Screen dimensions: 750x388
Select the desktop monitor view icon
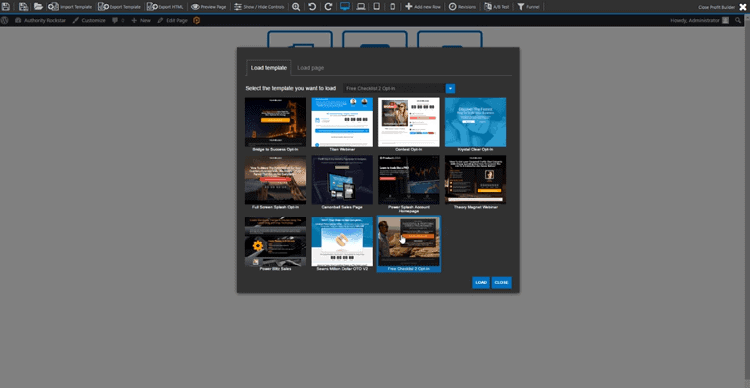[345, 6]
